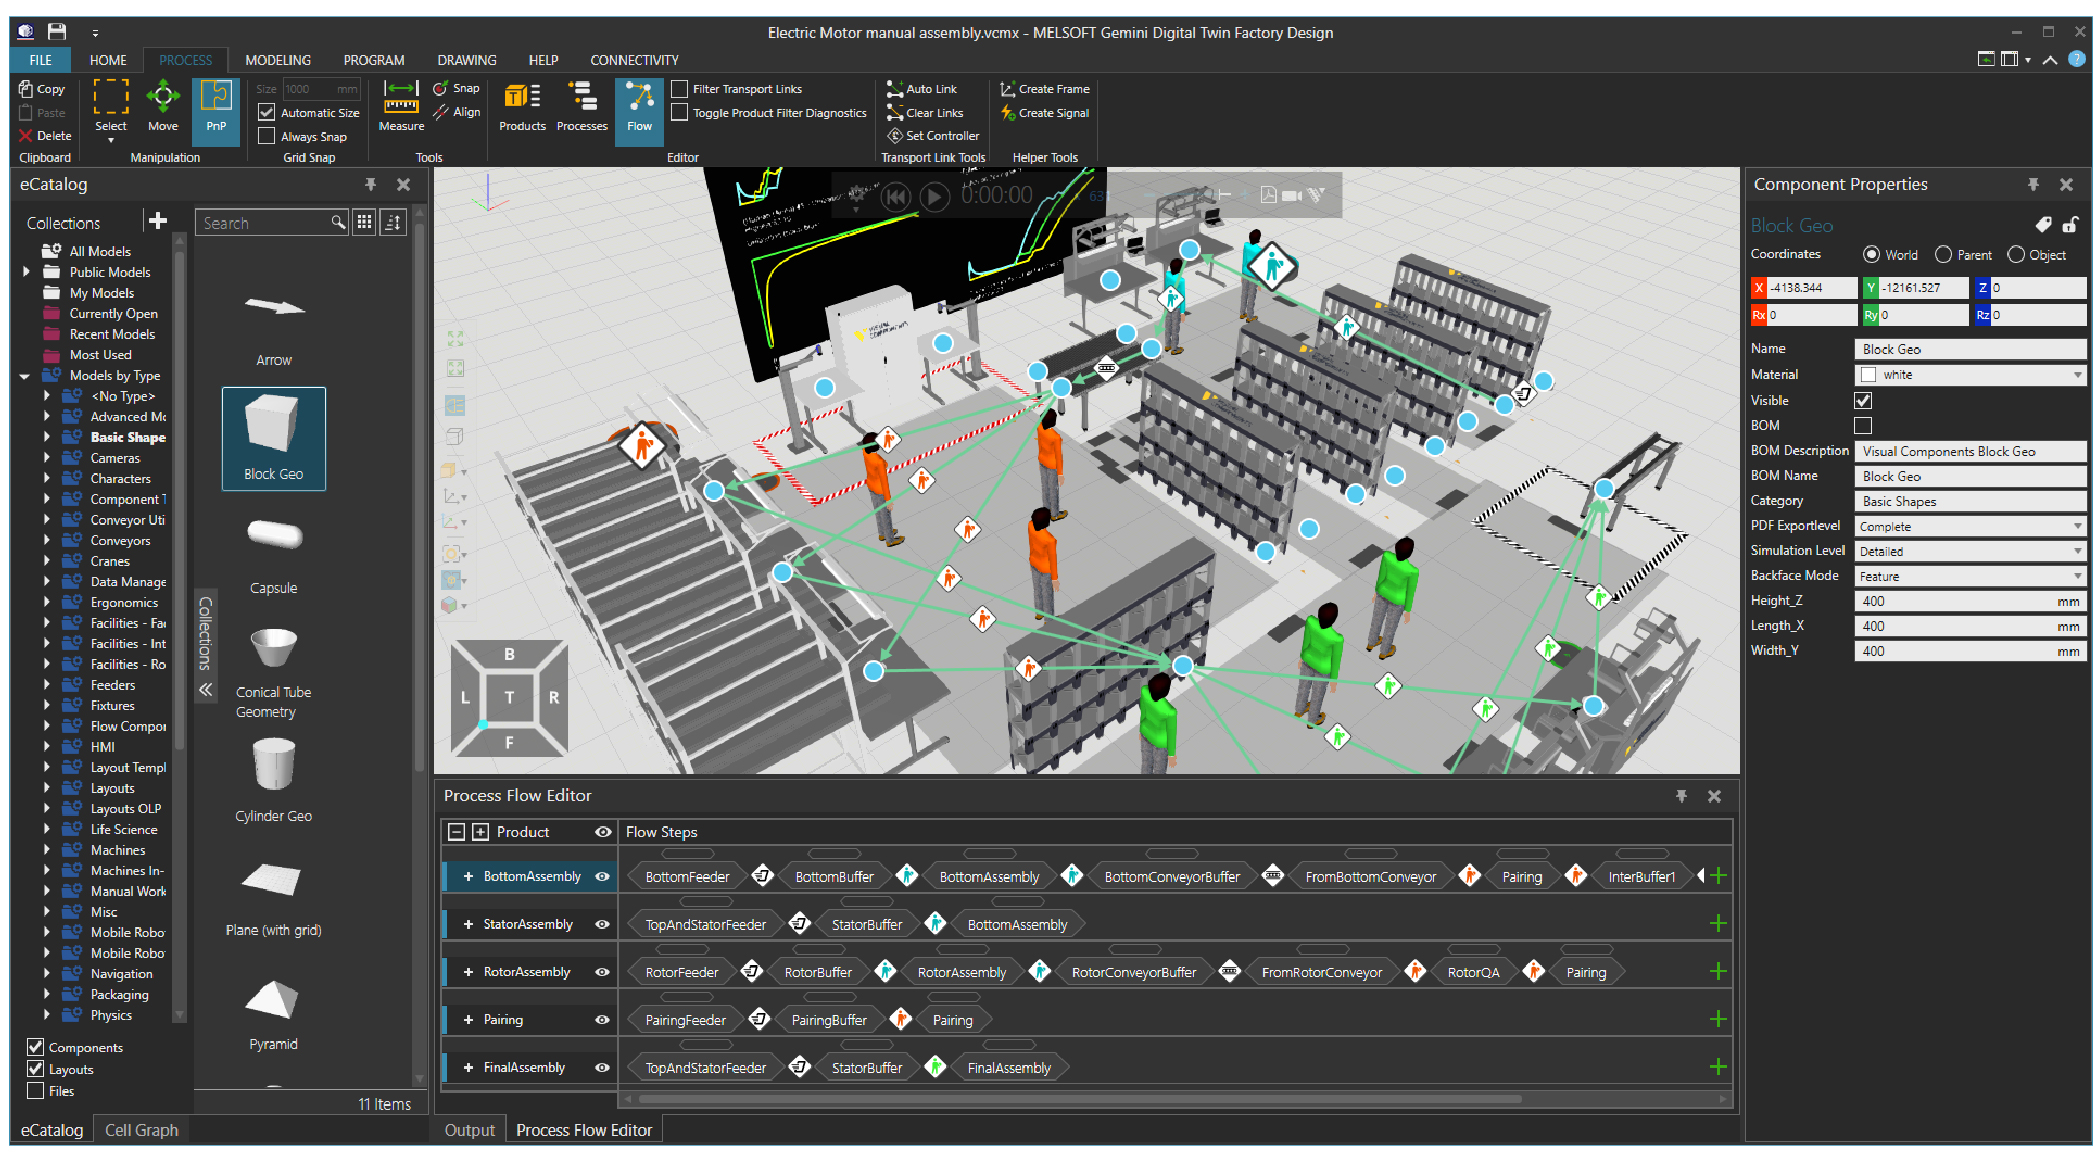Open Backface Mode dropdown

[2077, 576]
